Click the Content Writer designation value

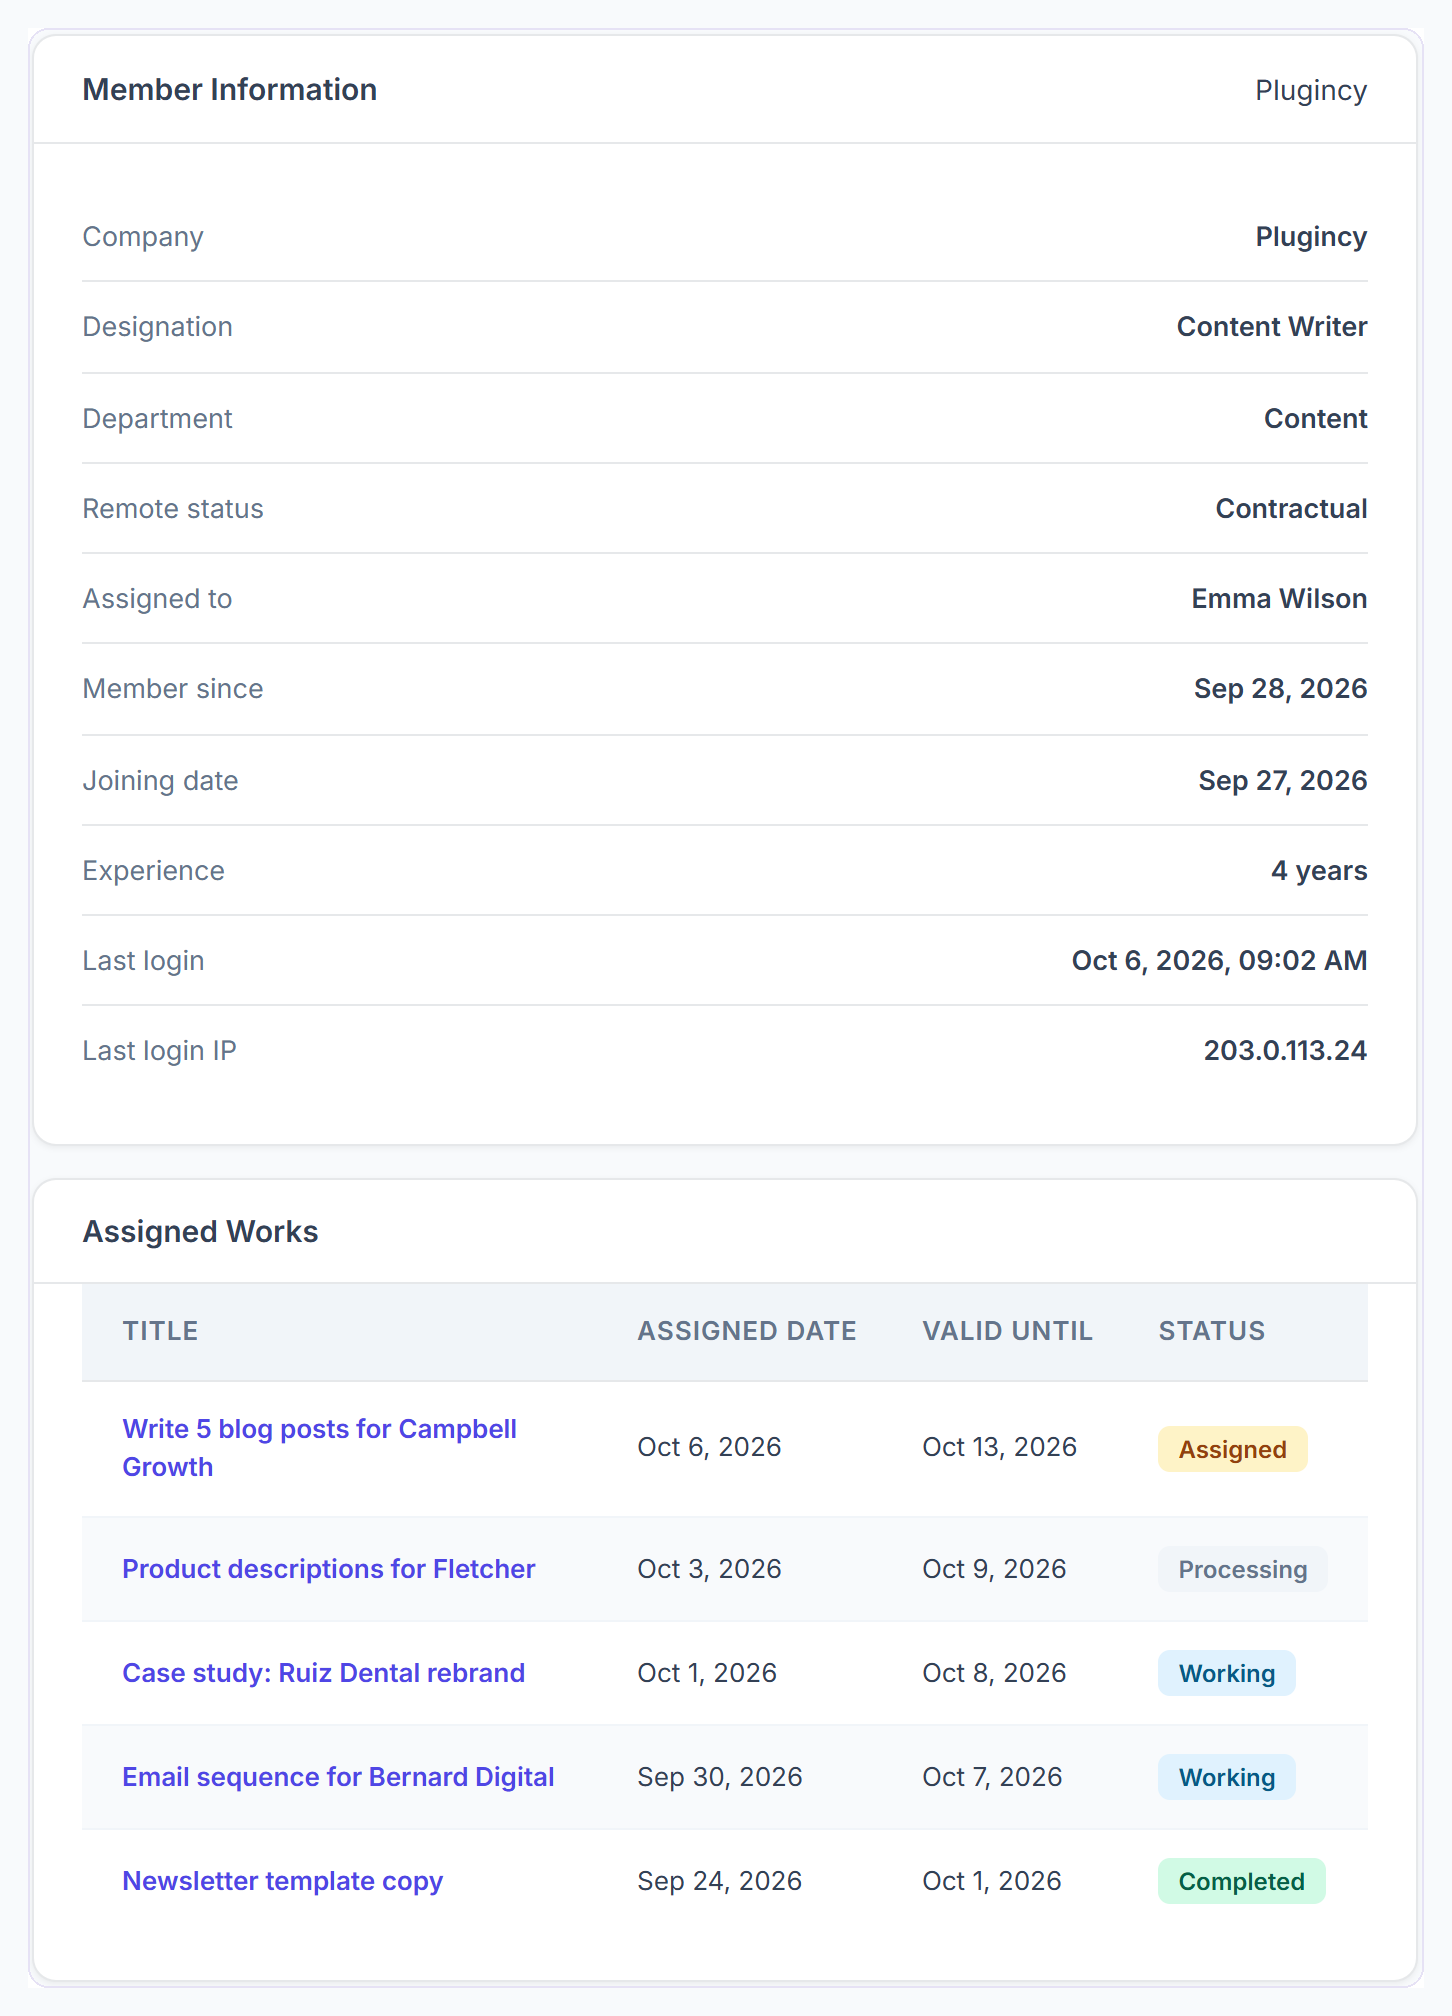coord(1272,326)
